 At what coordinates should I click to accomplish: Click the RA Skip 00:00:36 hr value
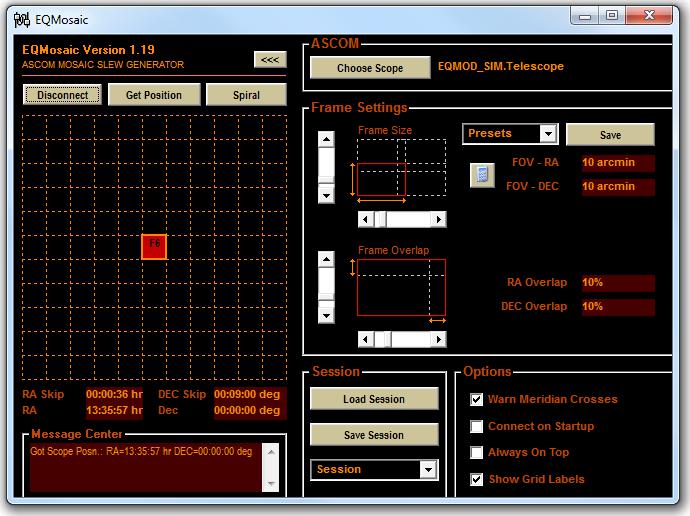[x=114, y=394]
